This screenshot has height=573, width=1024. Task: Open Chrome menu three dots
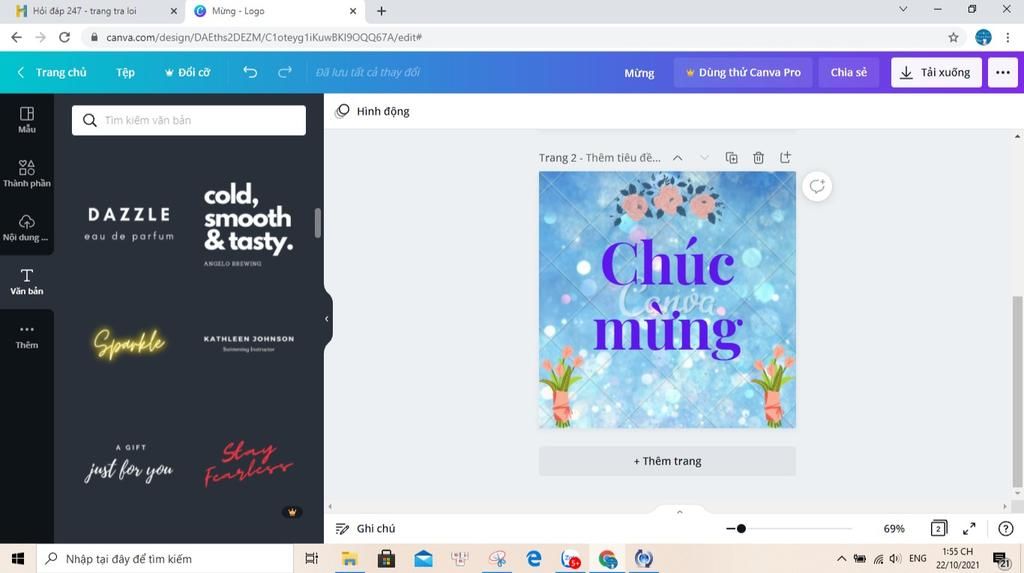pos(1008,37)
